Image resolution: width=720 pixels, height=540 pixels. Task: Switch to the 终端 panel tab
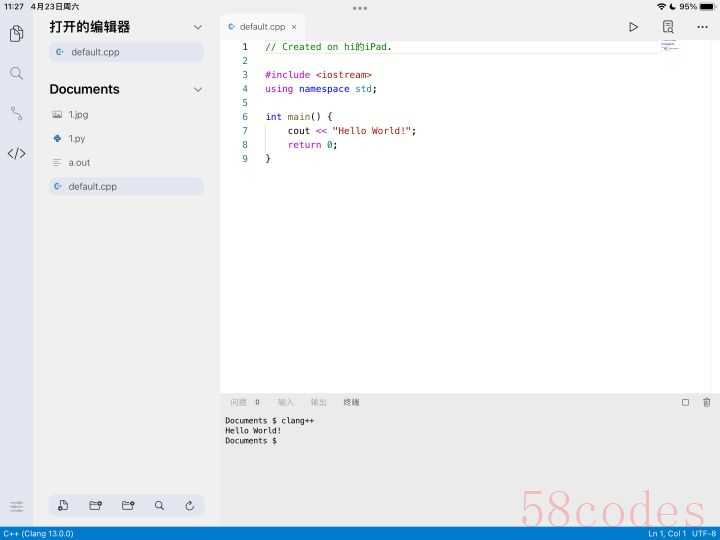pyautogui.click(x=351, y=402)
